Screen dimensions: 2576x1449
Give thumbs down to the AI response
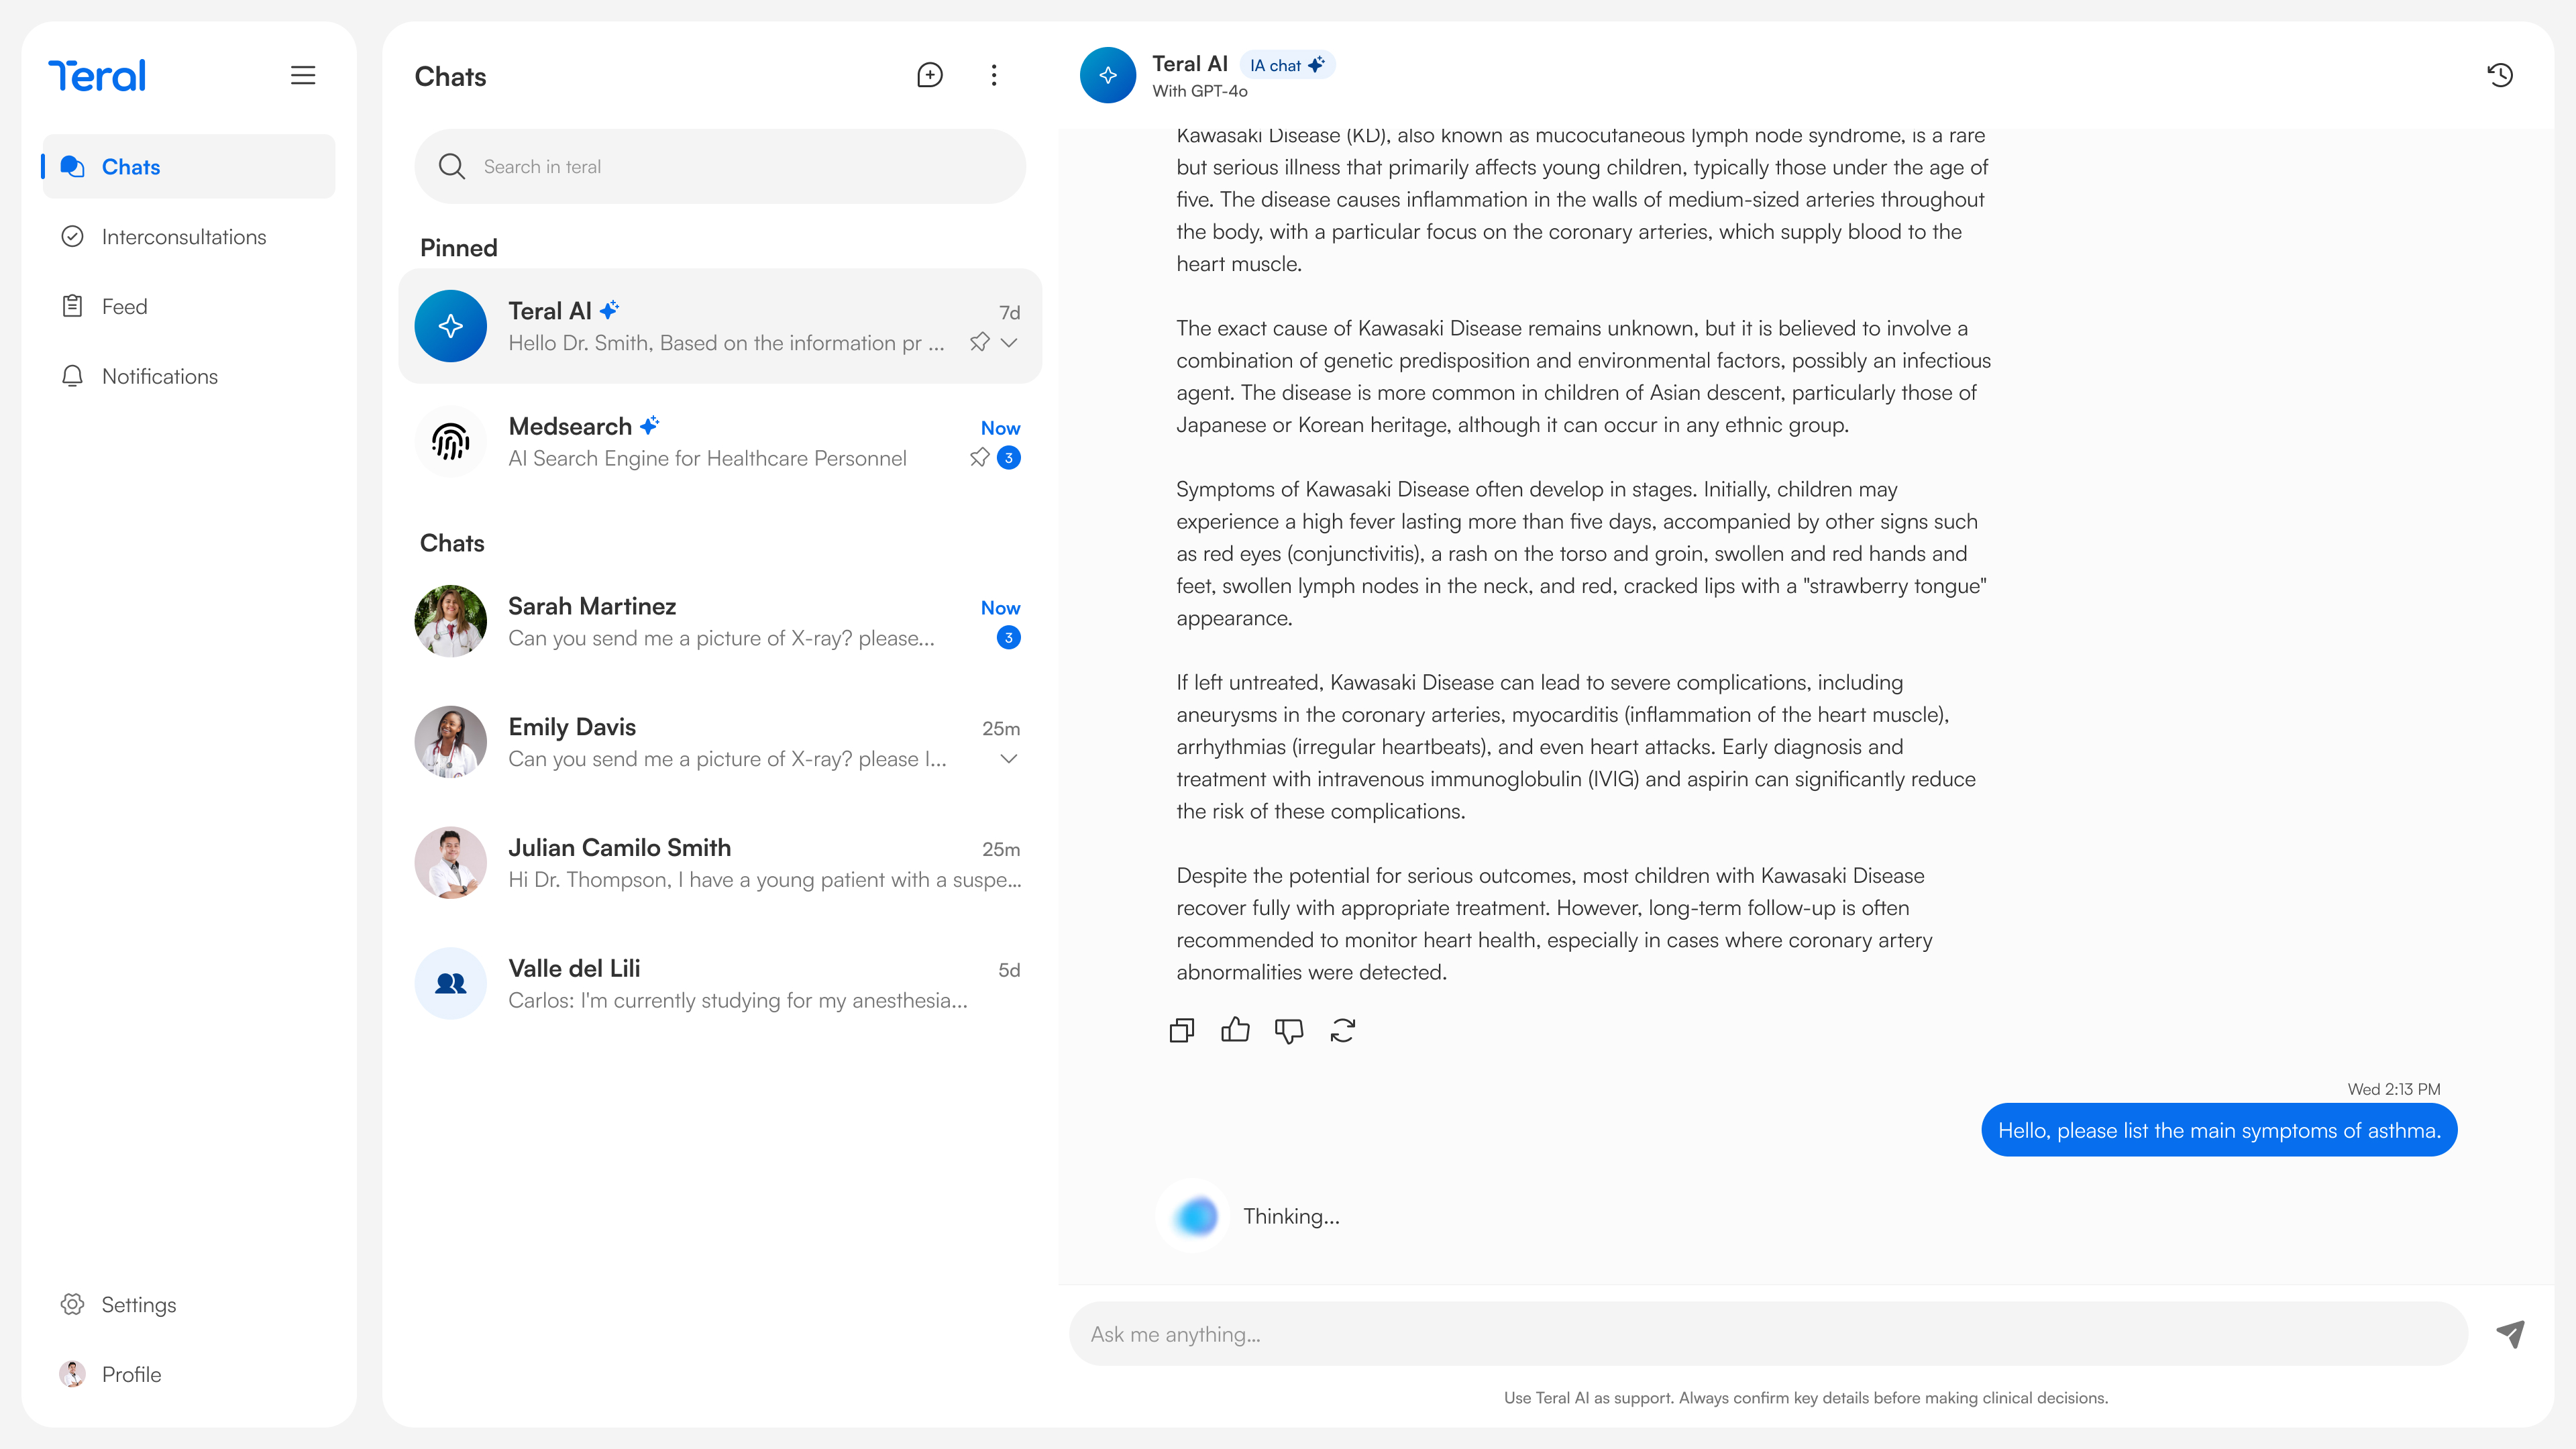pos(1289,1030)
